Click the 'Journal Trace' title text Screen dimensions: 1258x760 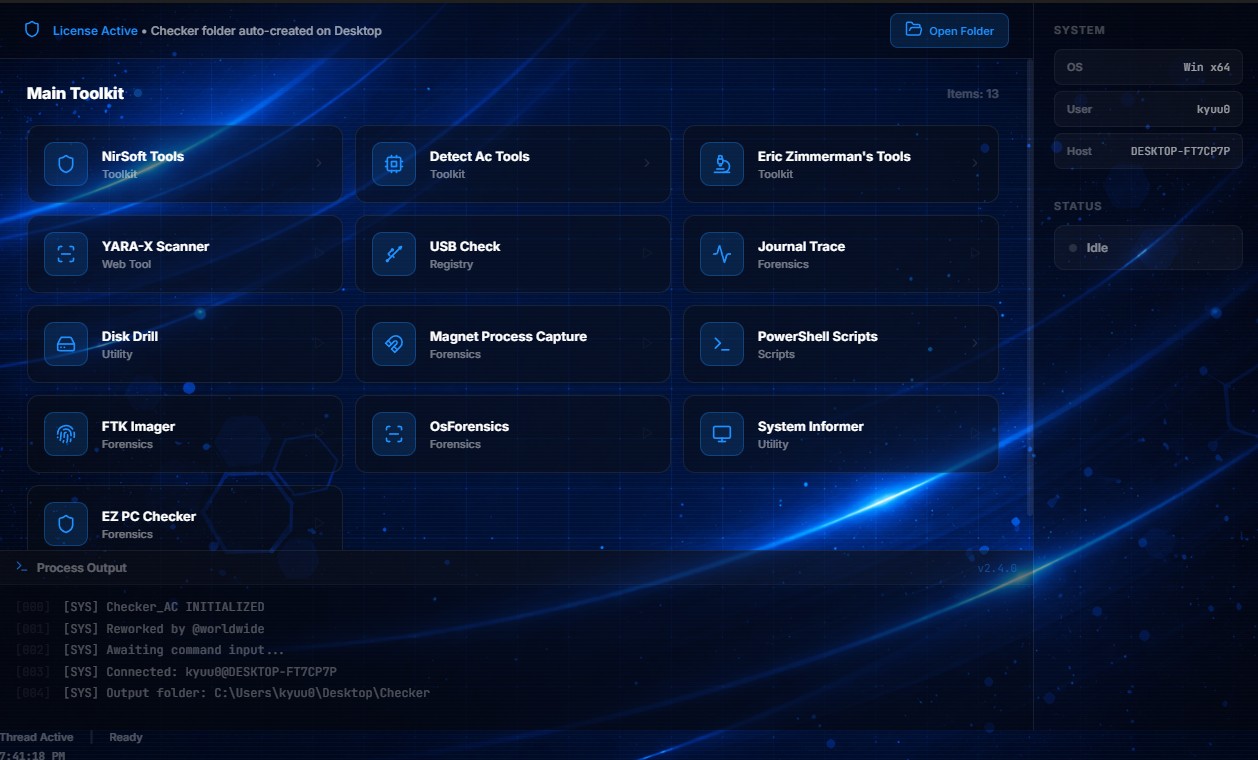801,246
